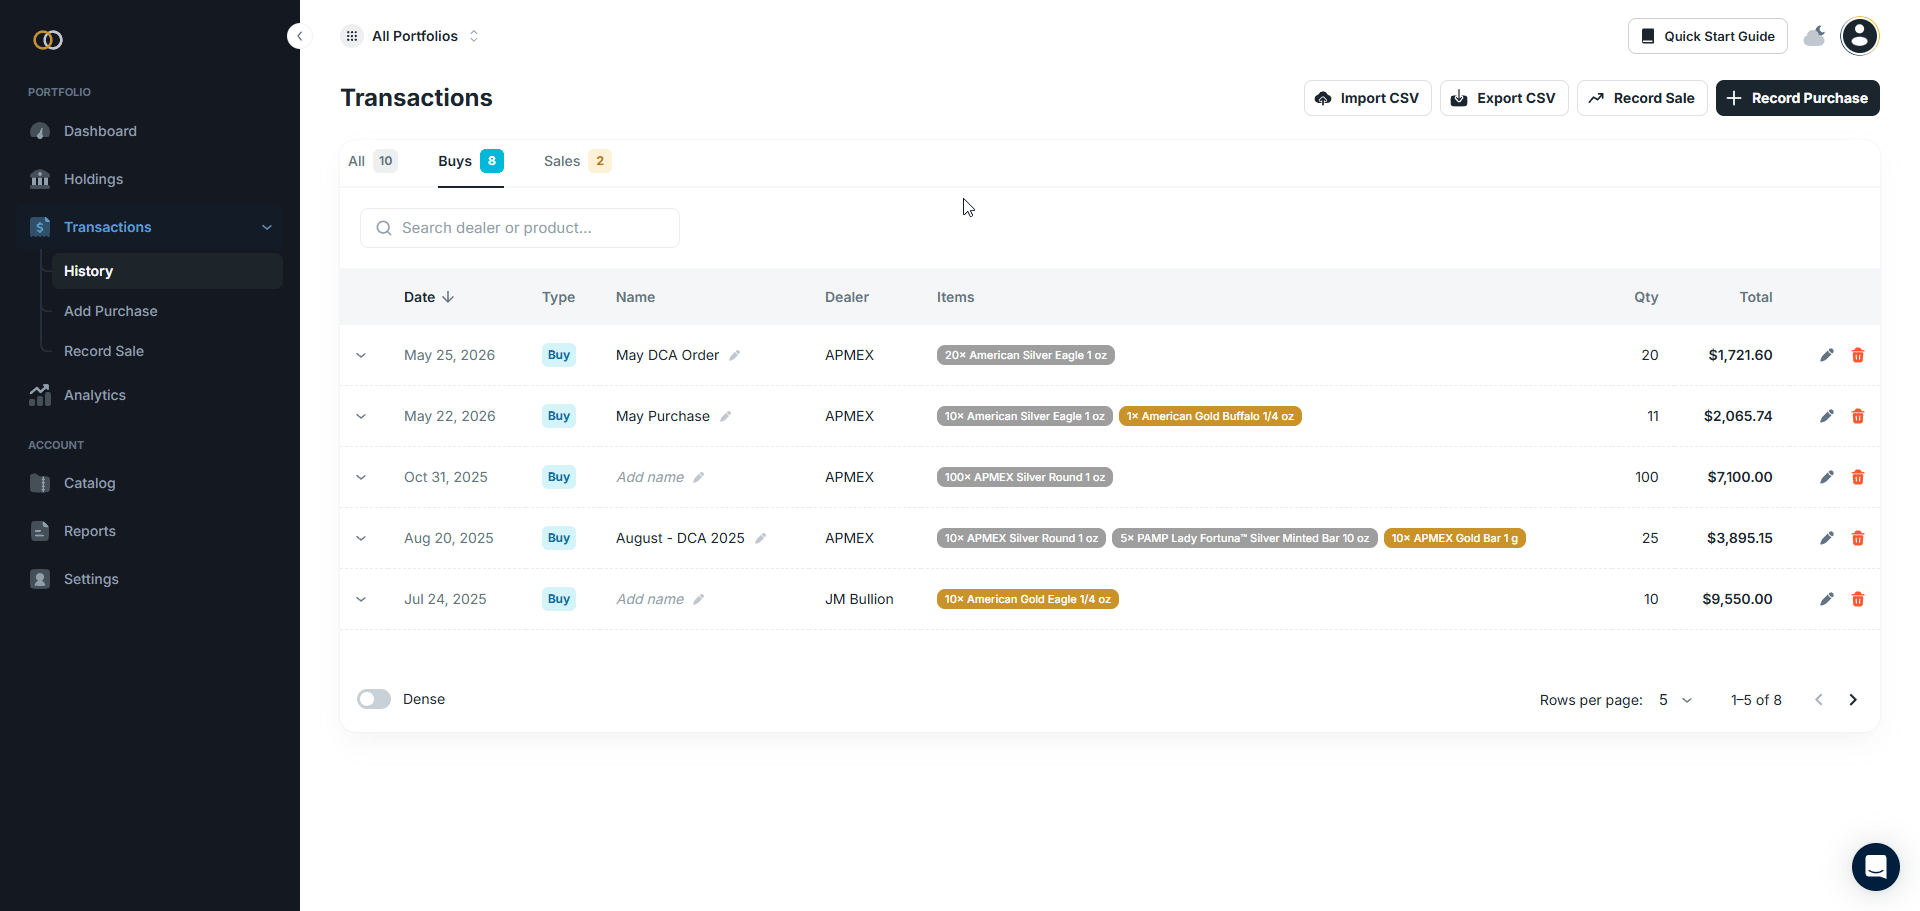The image size is (1920, 911).
Task: Rename May DCA Order with pencil icon
Action: pyautogui.click(x=735, y=355)
